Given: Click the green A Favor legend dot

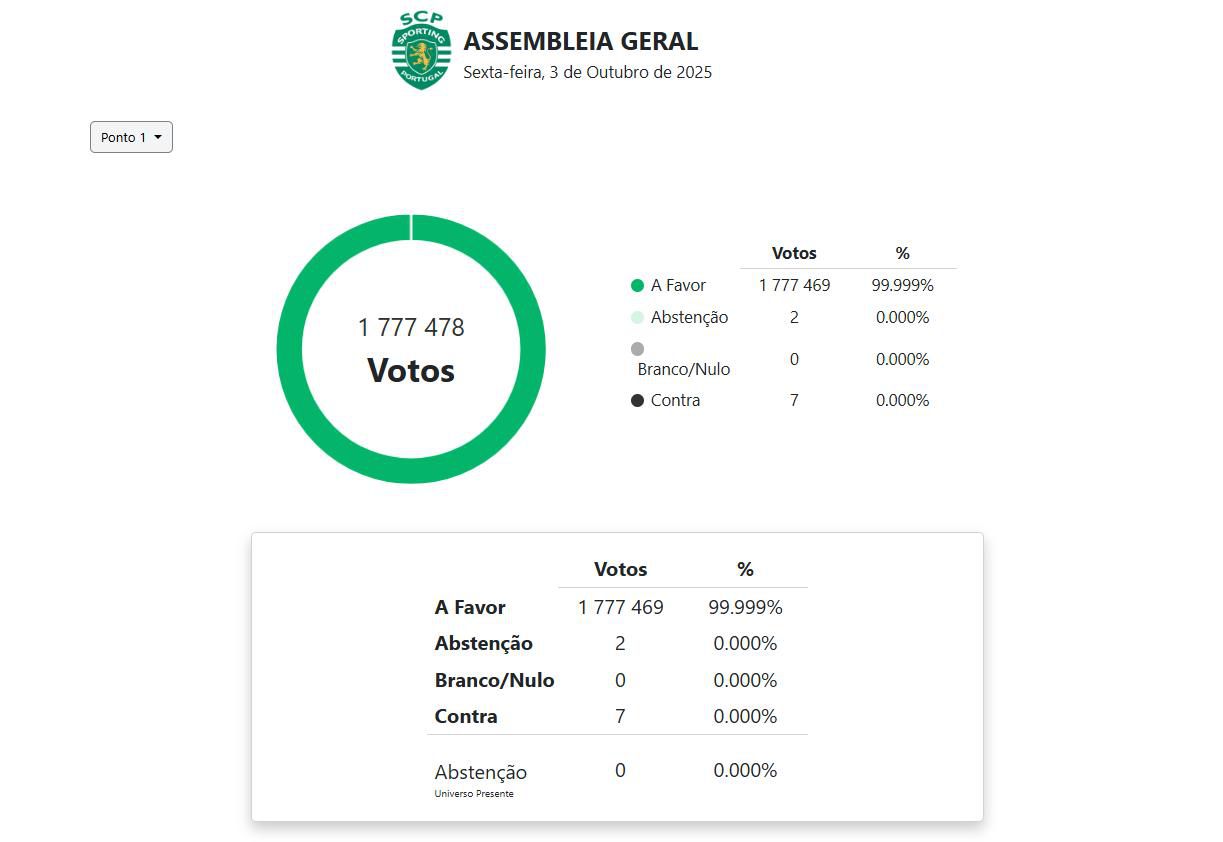Looking at the screenshot, I should [x=637, y=286].
